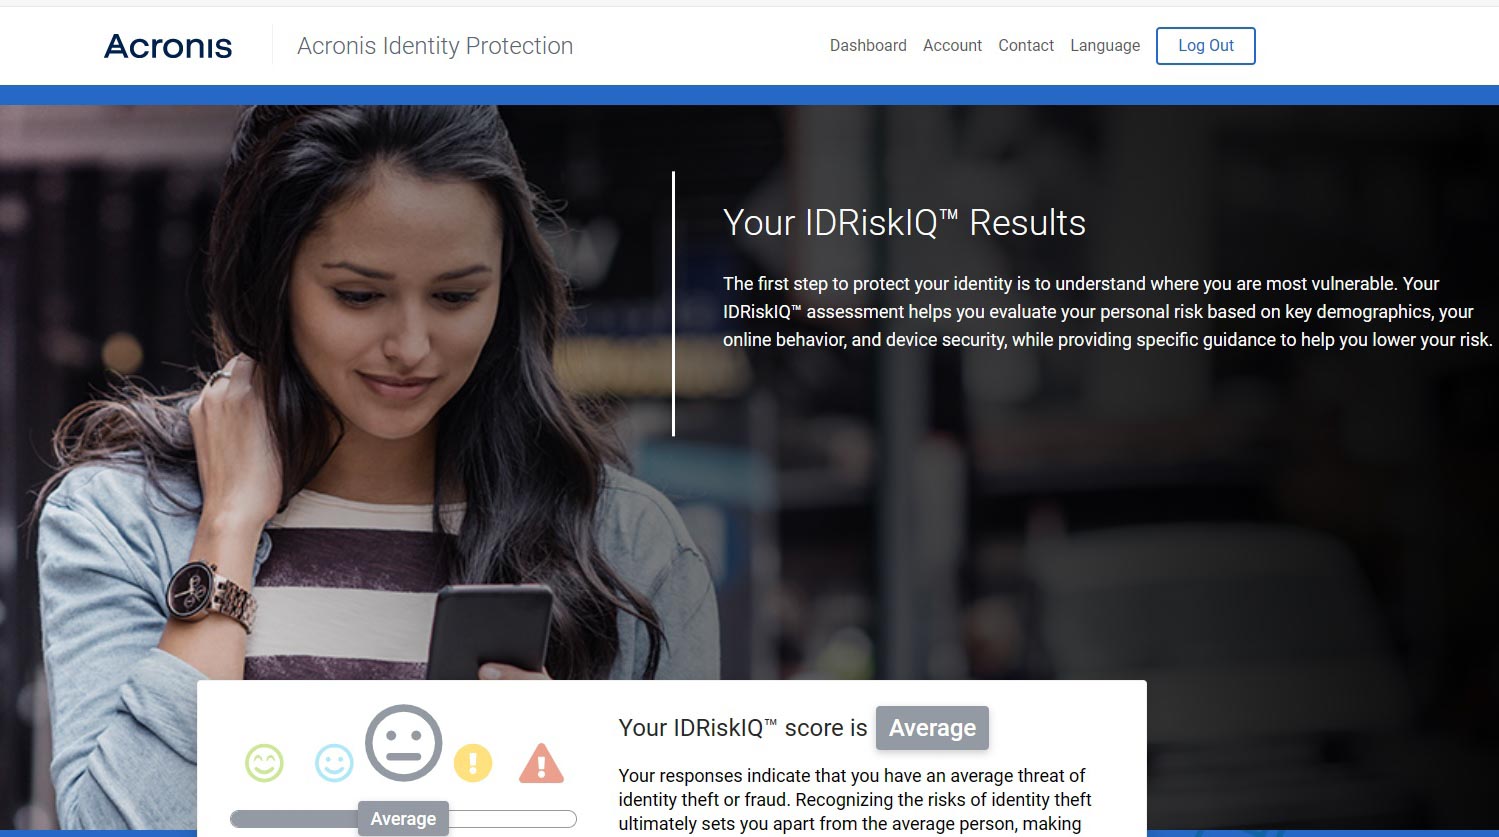Viewport: 1499px width, 837px height.
Task: Click the blue smiling face icon
Action: coord(334,764)
